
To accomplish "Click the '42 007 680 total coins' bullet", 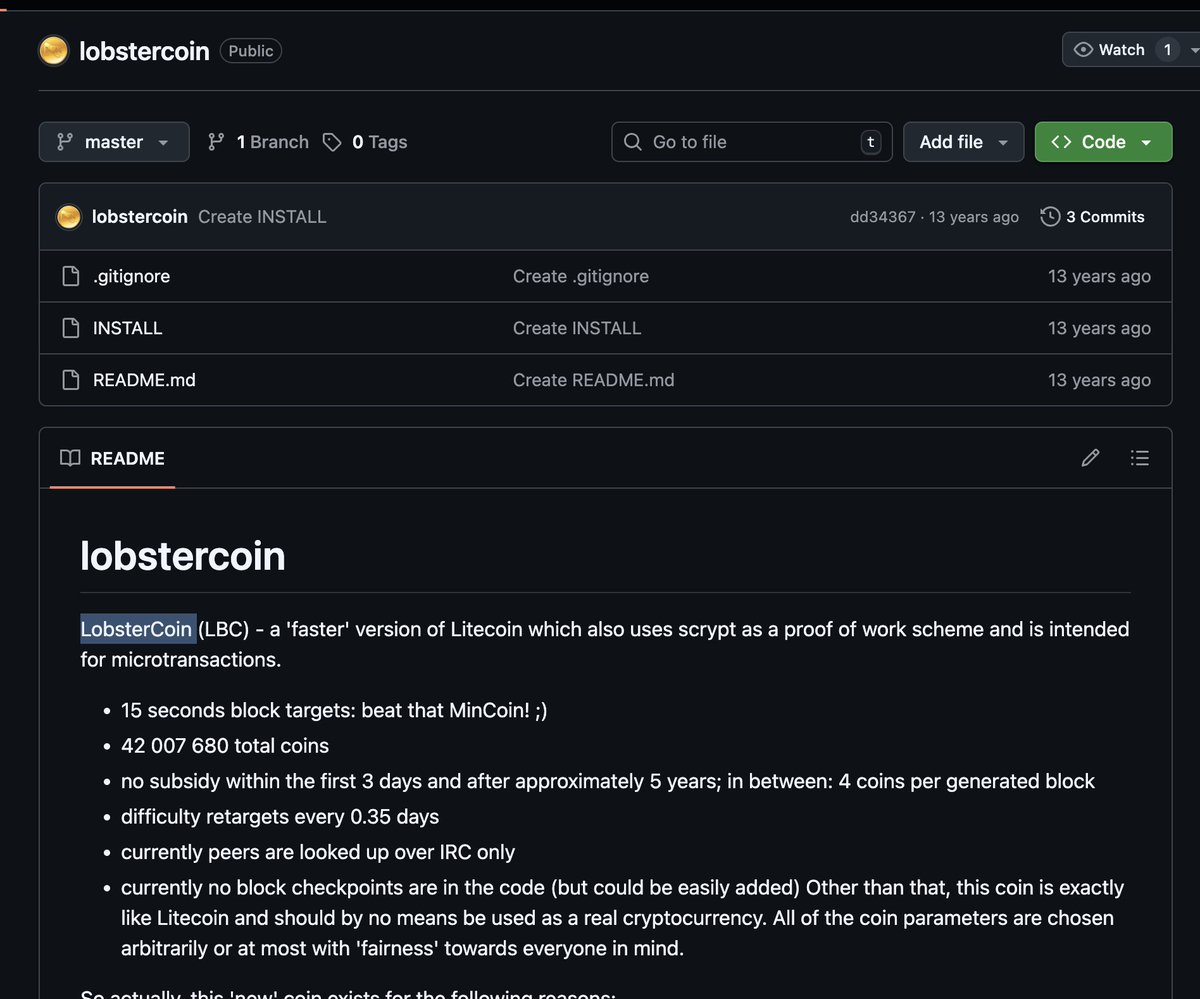I will [x=225, y=746].
